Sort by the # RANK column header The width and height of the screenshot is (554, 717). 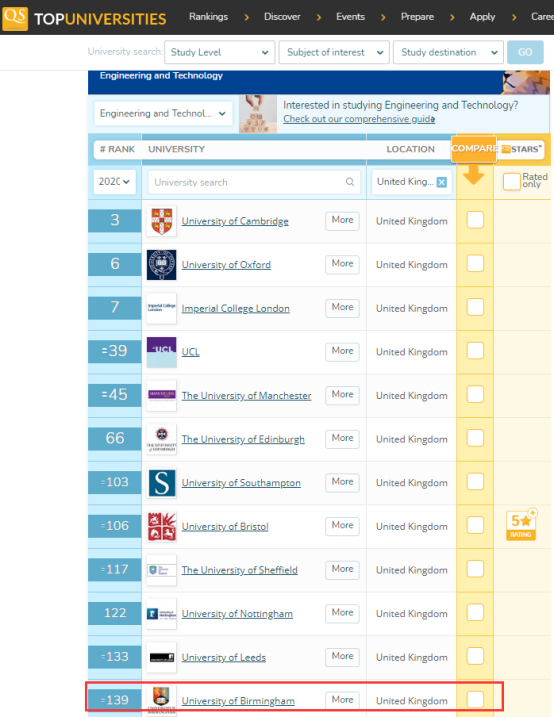point(117,149)
